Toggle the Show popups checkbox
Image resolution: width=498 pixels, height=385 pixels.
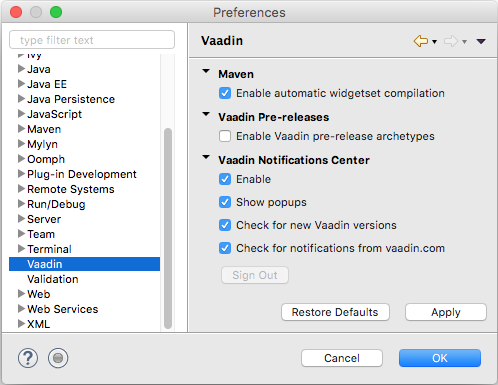tap(225, 202)
